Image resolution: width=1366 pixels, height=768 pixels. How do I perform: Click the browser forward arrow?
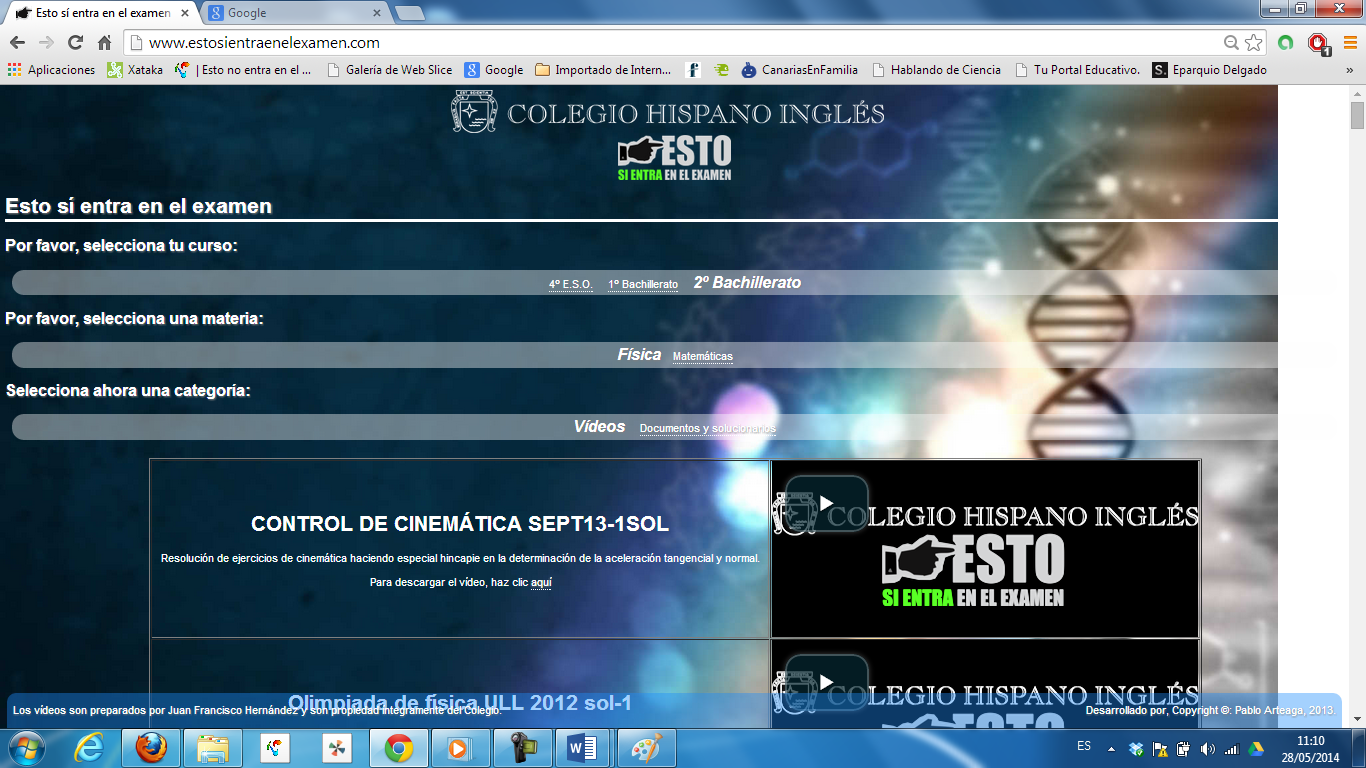(x=46, y=43)
